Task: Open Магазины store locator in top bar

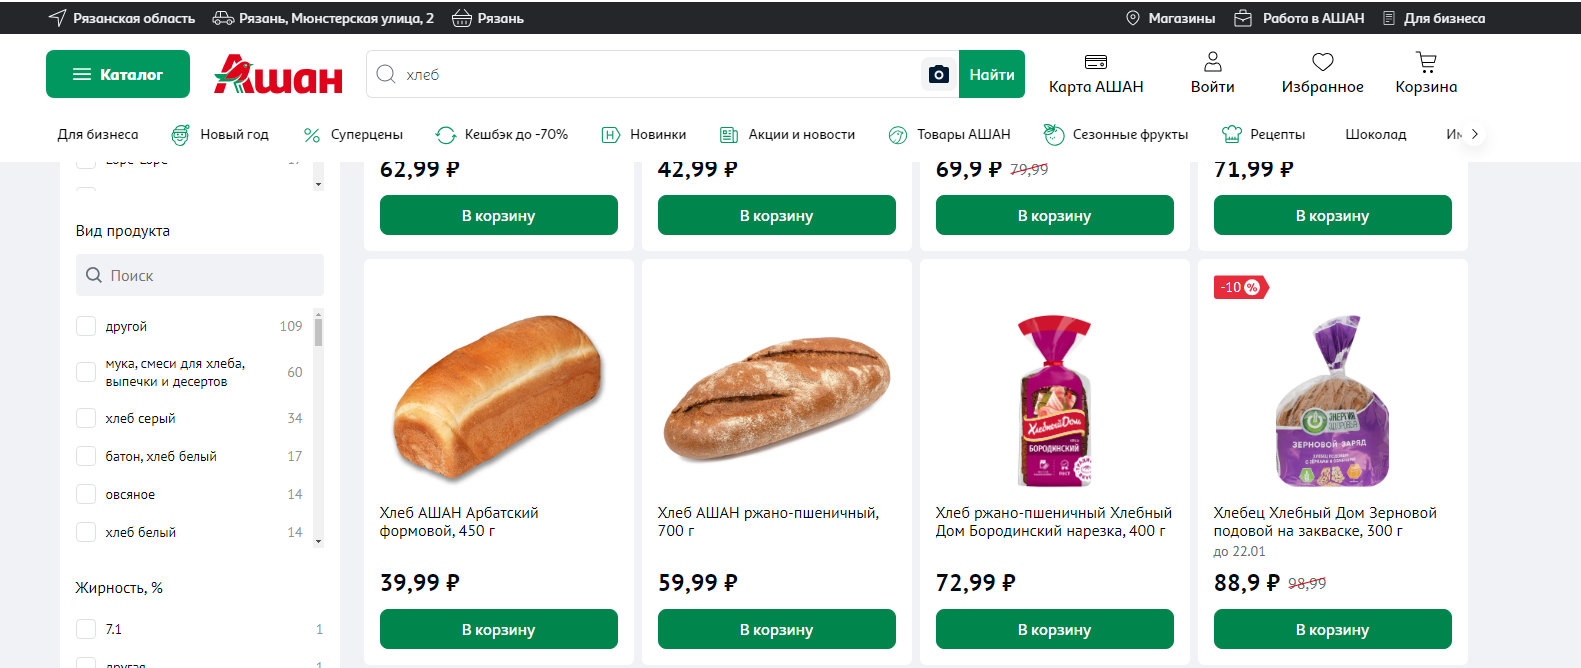Action: click(x=1170, y=18)
